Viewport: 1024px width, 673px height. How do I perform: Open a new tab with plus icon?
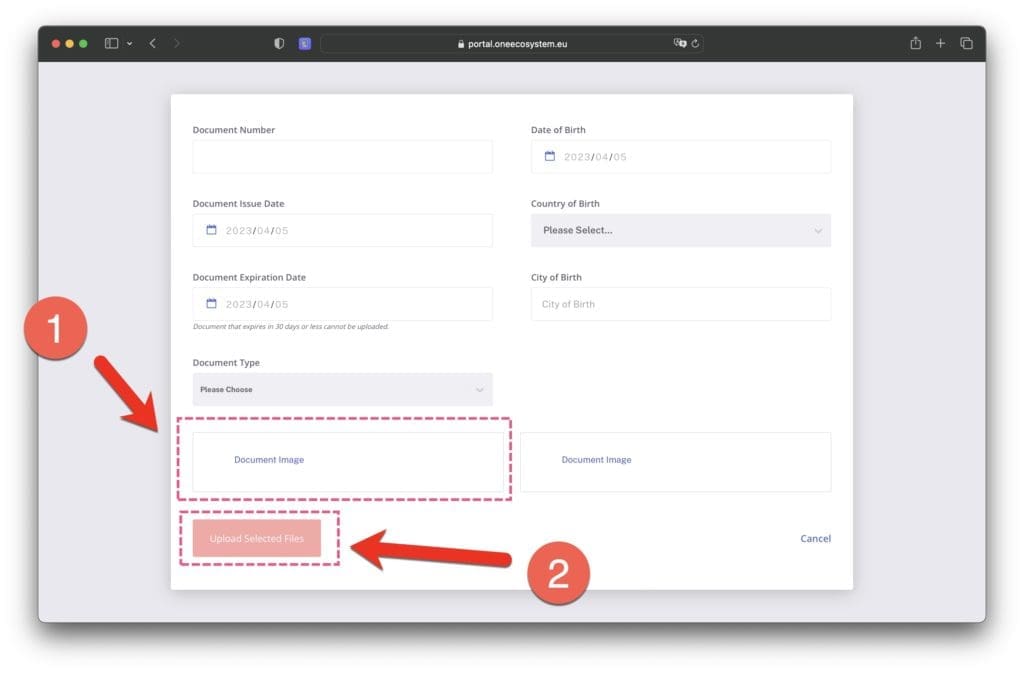(940, 44)
